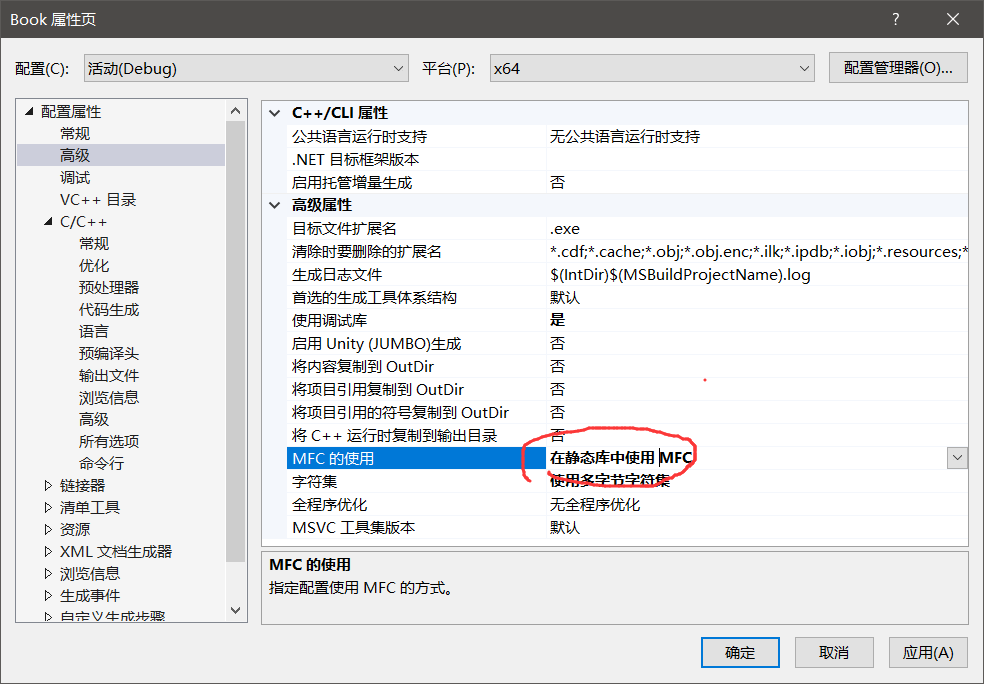The image size is (984, 684).
Task: Select 预处理器 under C/C++
Action: 108,286
